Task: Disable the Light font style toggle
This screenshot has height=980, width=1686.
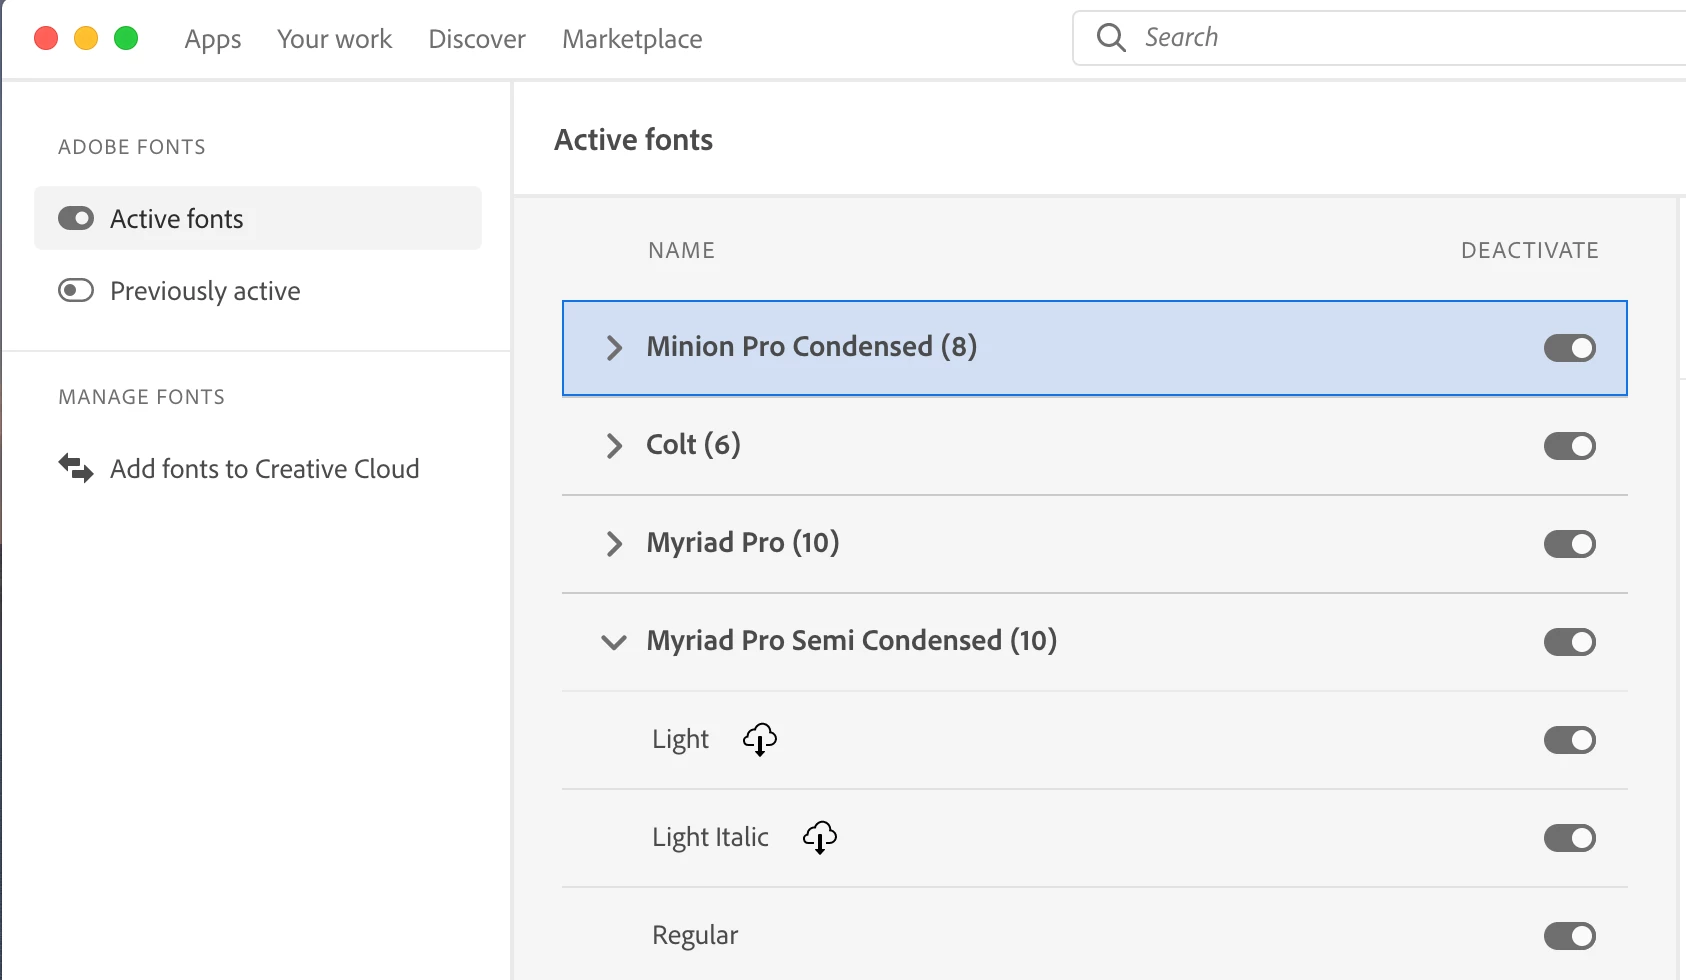Action: (1569, 740)
